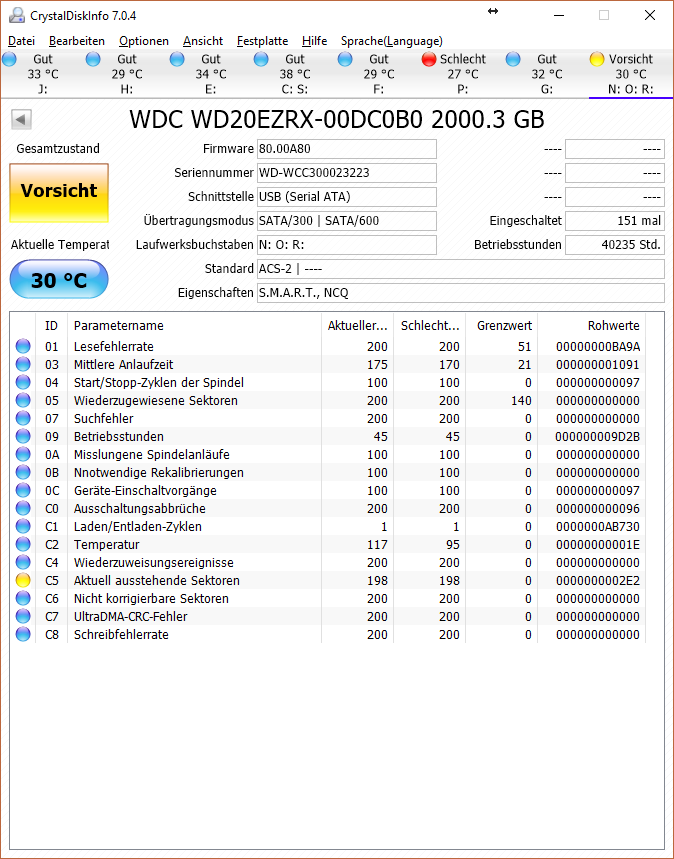Click the Grenzwert column header
This screenshot has height=859, width=674.
(502, 325)
